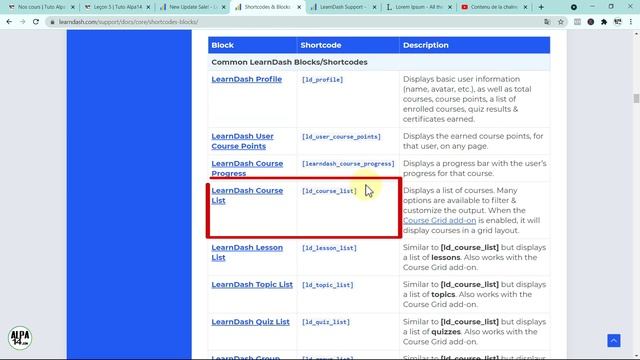
Task: Click the 'Displays a progress bar' description
Action: click(x=475, y=168)
